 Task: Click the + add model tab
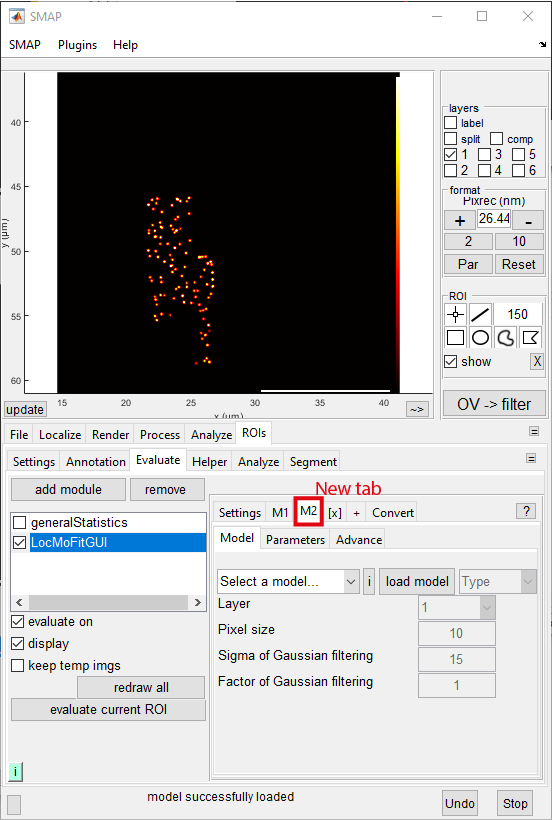tap(356, 512)
